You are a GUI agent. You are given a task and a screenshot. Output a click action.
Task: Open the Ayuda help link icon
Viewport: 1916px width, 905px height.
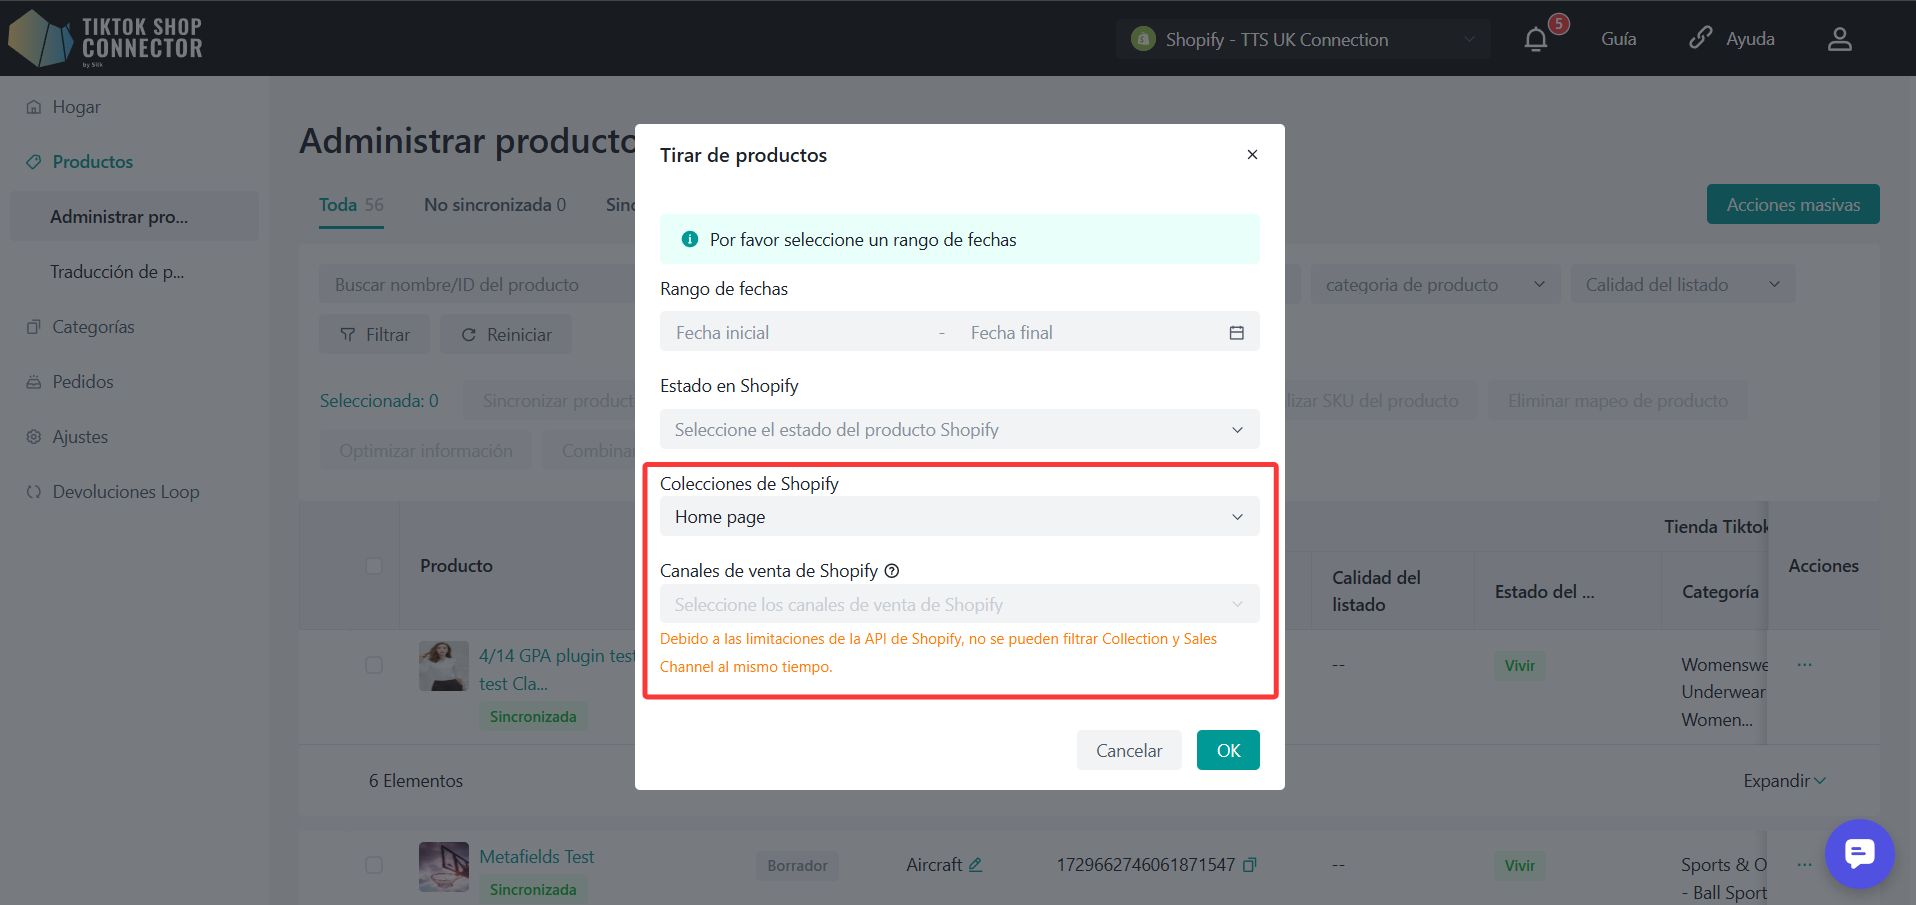(x=1700, y=38)
